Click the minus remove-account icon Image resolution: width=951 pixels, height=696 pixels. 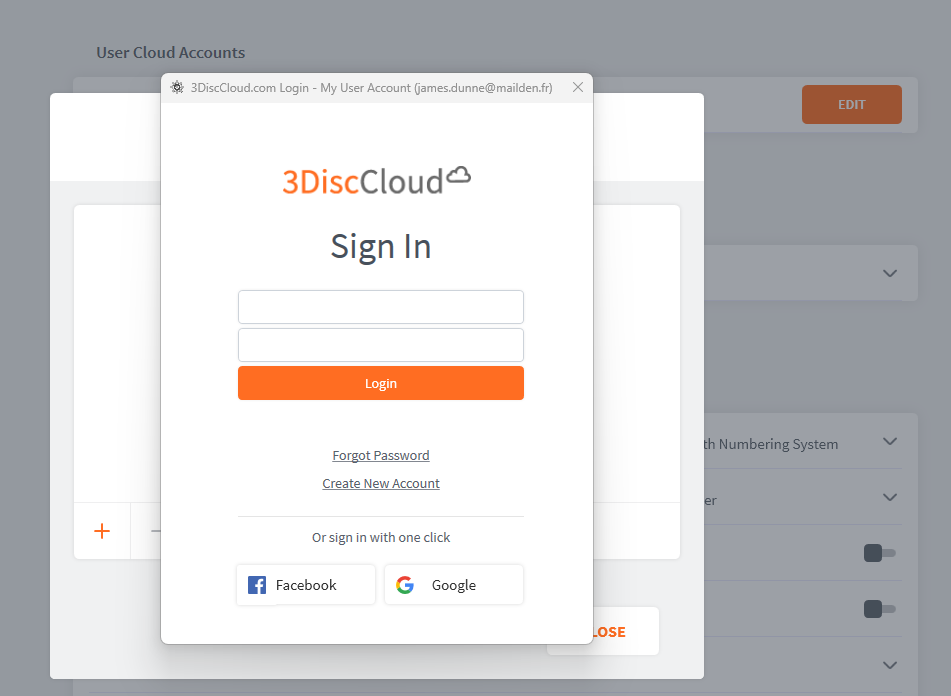coord(154,531)
